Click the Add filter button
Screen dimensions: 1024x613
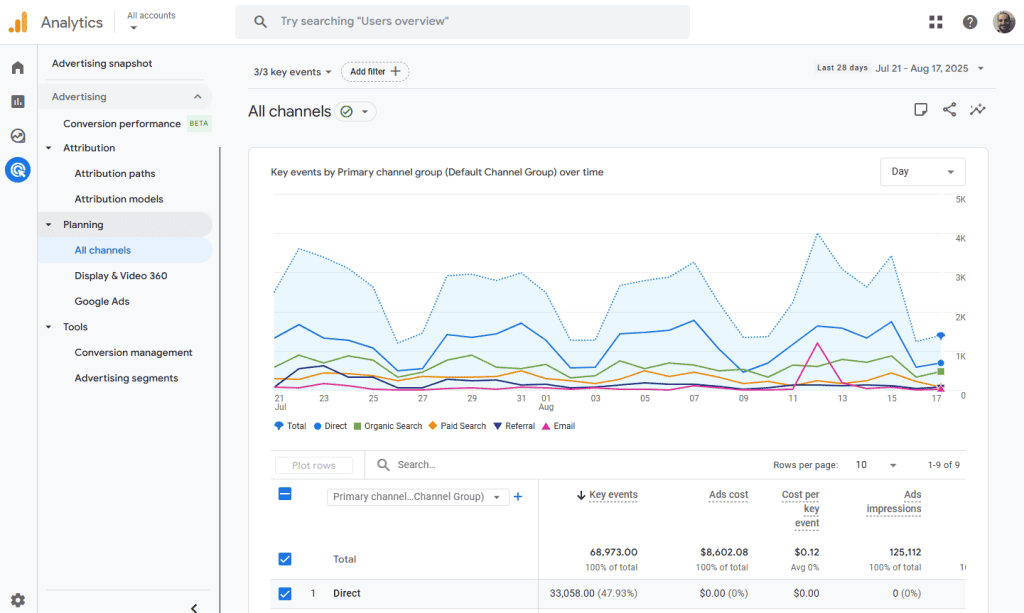coord(375,72)
